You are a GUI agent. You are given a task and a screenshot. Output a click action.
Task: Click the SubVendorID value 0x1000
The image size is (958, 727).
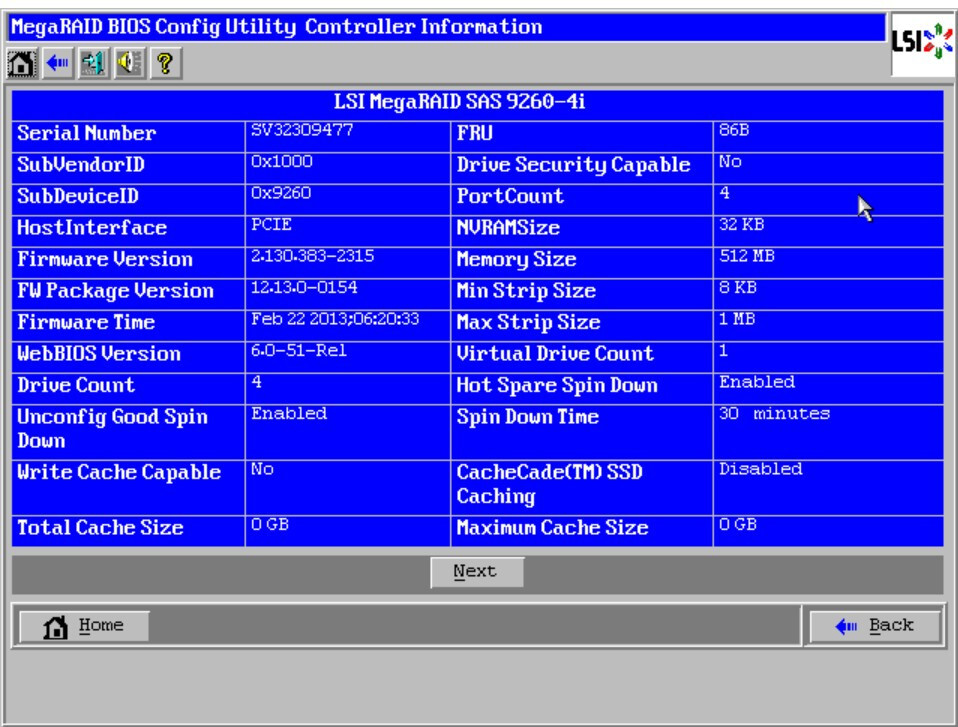click(x=282, y=162)
